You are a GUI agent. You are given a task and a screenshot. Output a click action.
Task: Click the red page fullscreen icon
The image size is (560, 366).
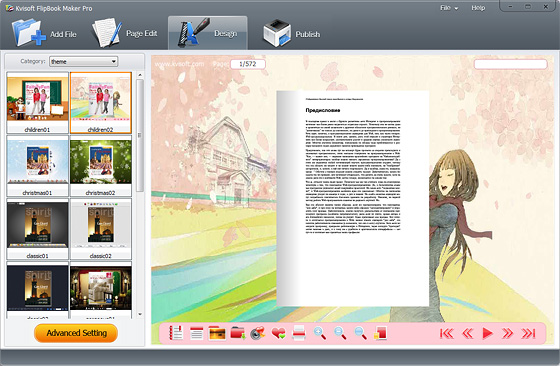click(380, 333)
